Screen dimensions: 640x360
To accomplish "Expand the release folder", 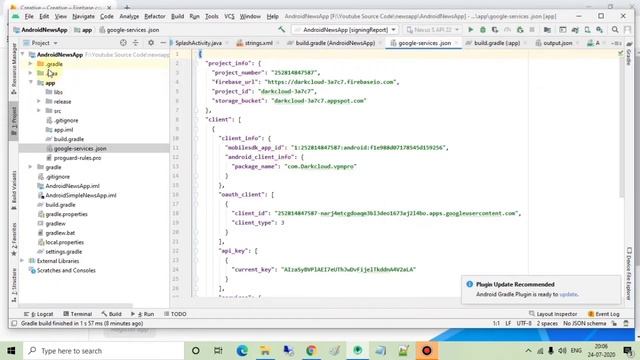I will point(39,101).
